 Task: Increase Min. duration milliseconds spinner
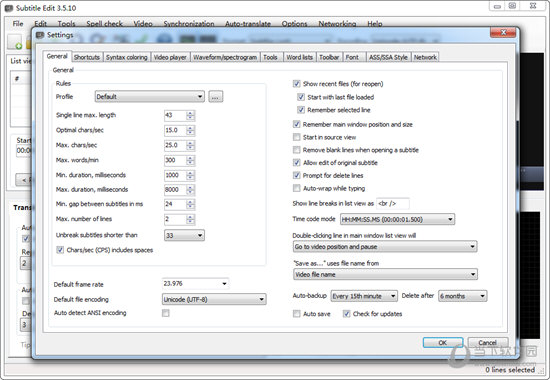(x=190, y=173)
